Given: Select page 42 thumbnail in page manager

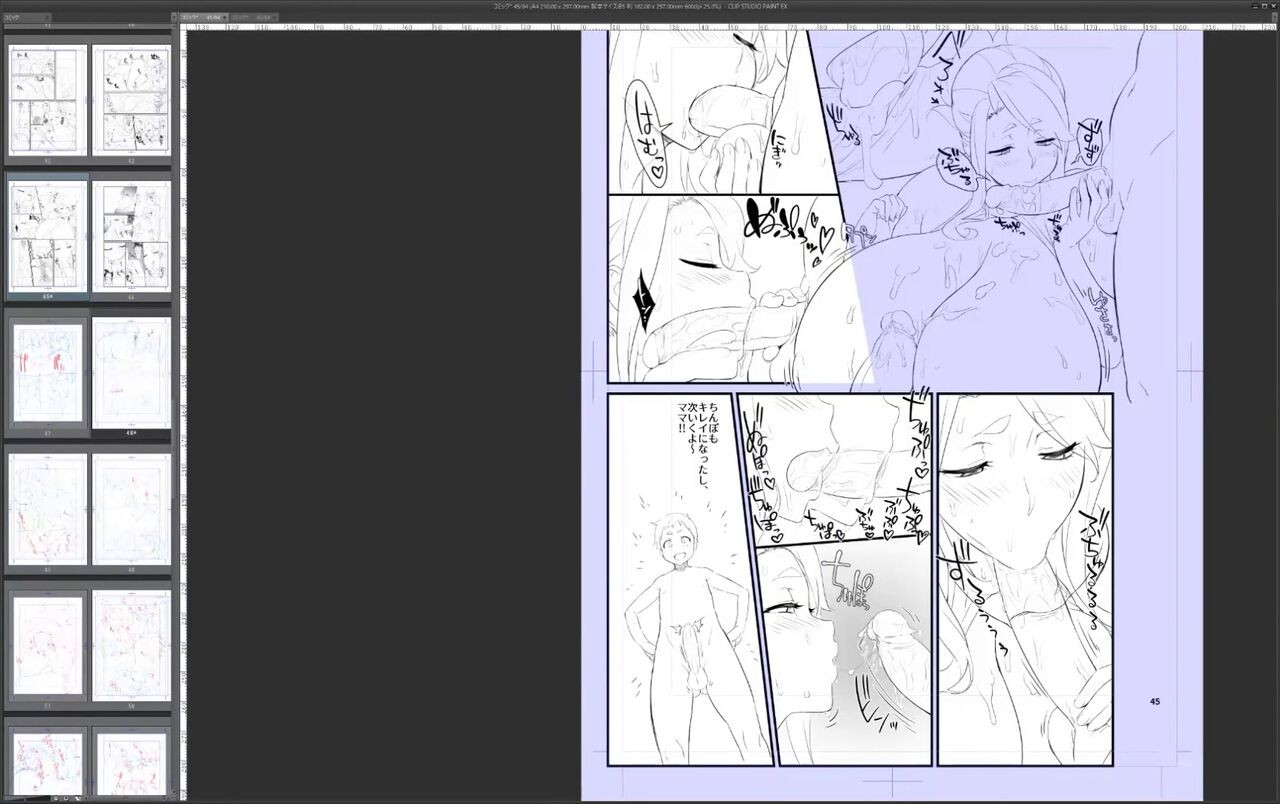Looking at the screenshot, I should 131,100.
